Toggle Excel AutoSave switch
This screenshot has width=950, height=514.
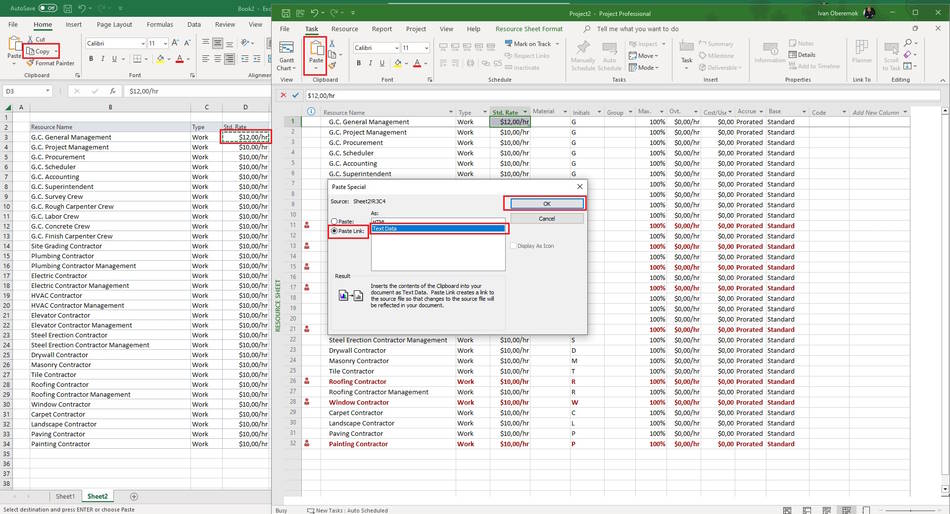coord(47,8)
